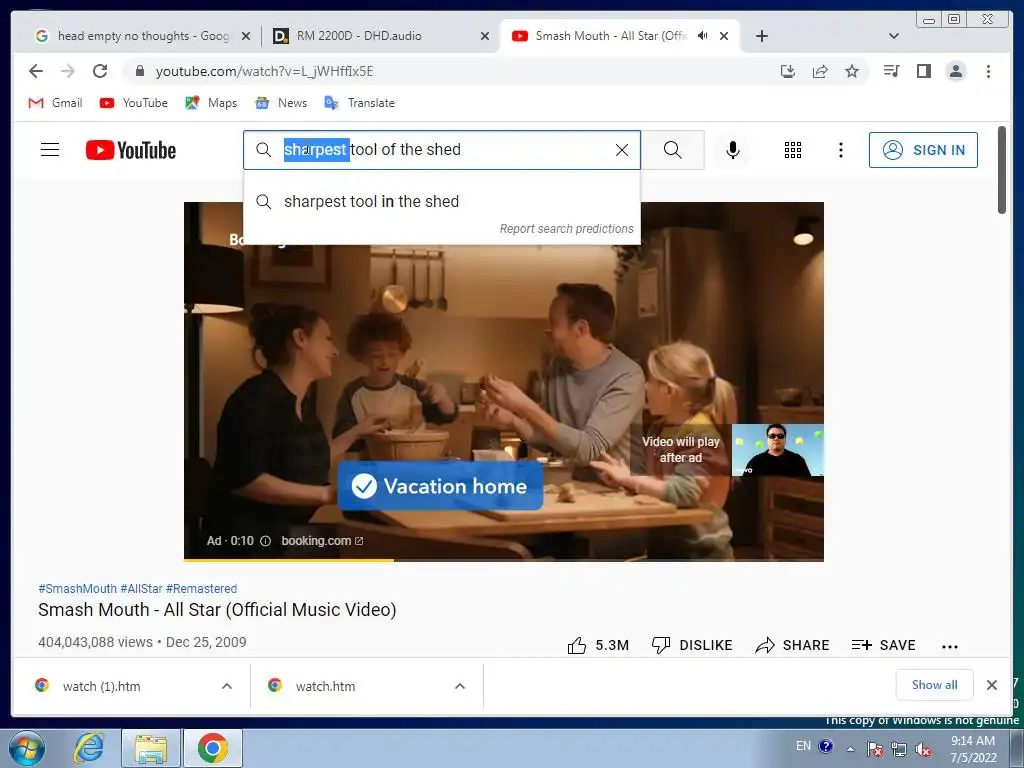
Task: Click the address bar URL
Action: (264, 71)
